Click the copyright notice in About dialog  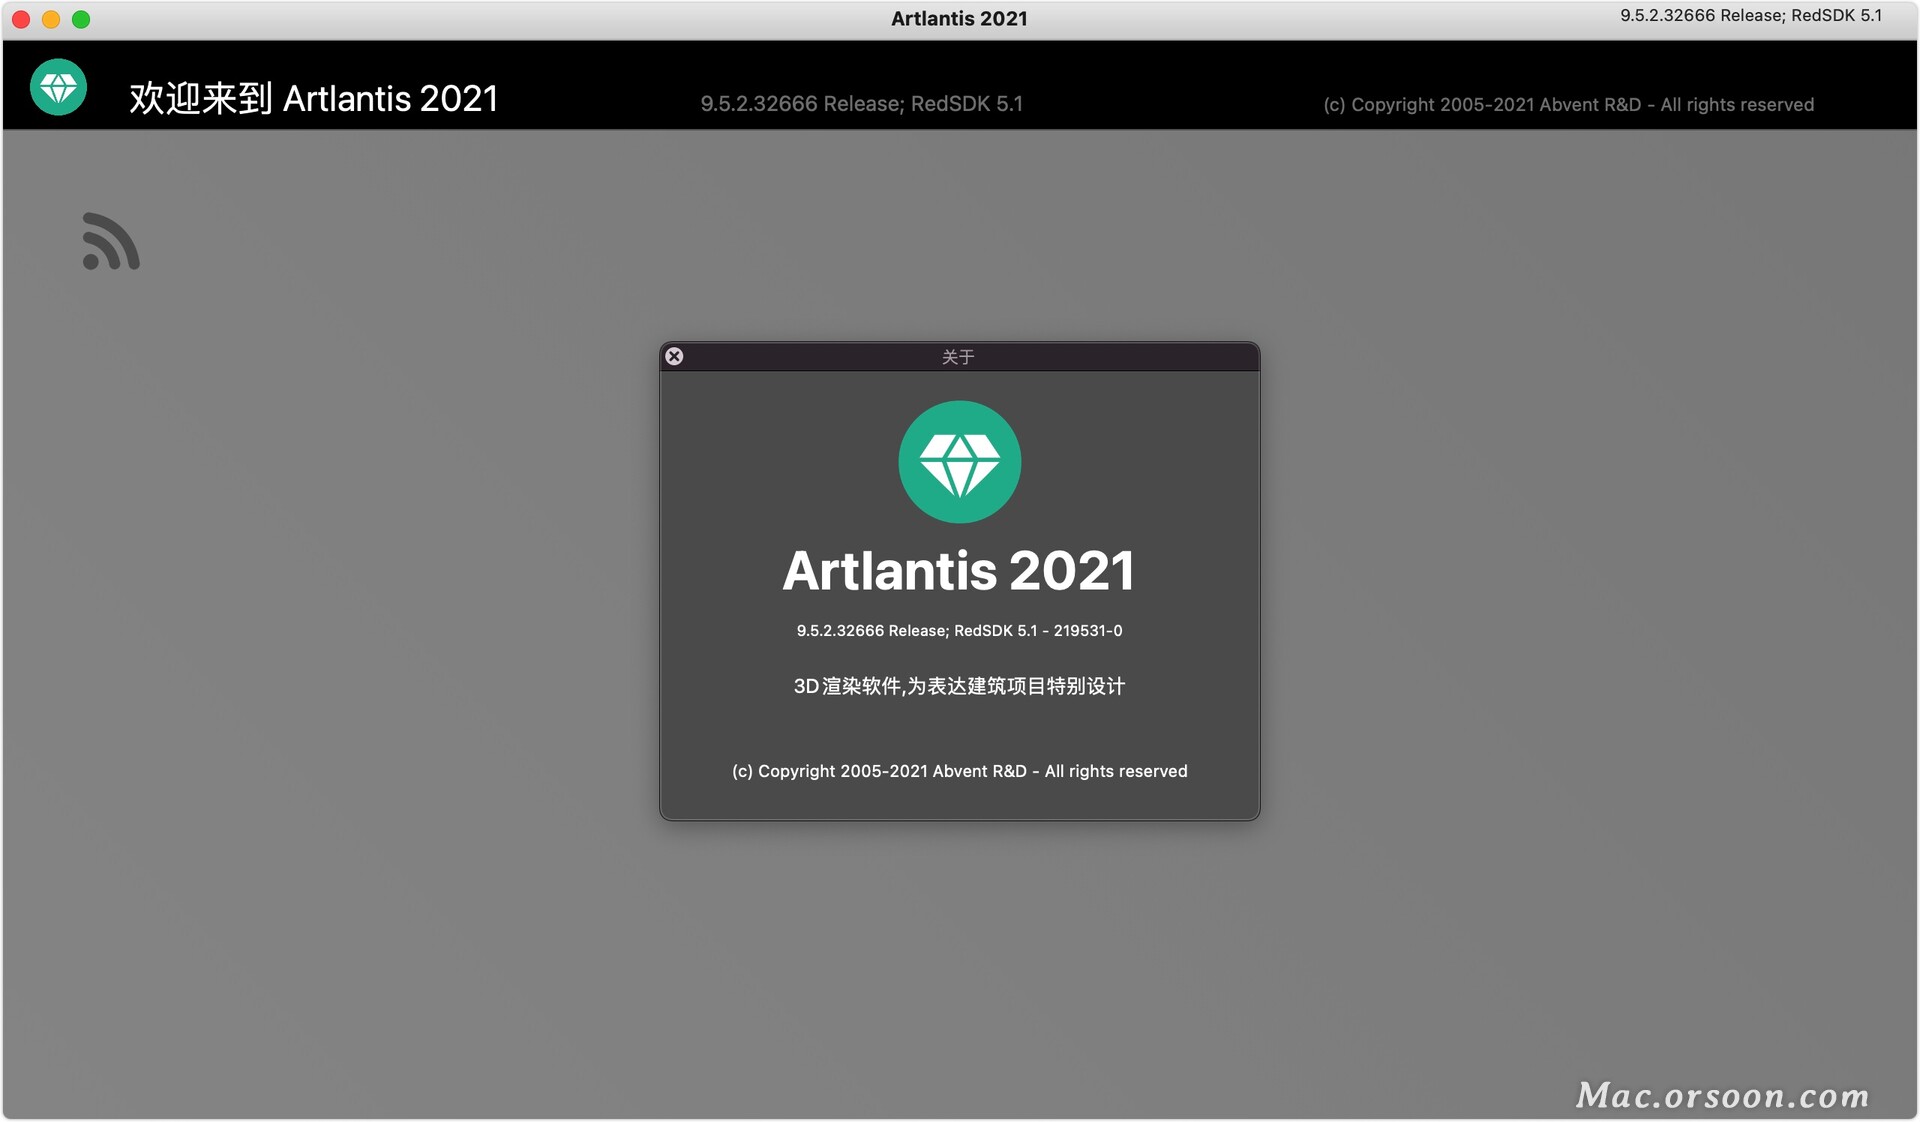tap(959, 771)
